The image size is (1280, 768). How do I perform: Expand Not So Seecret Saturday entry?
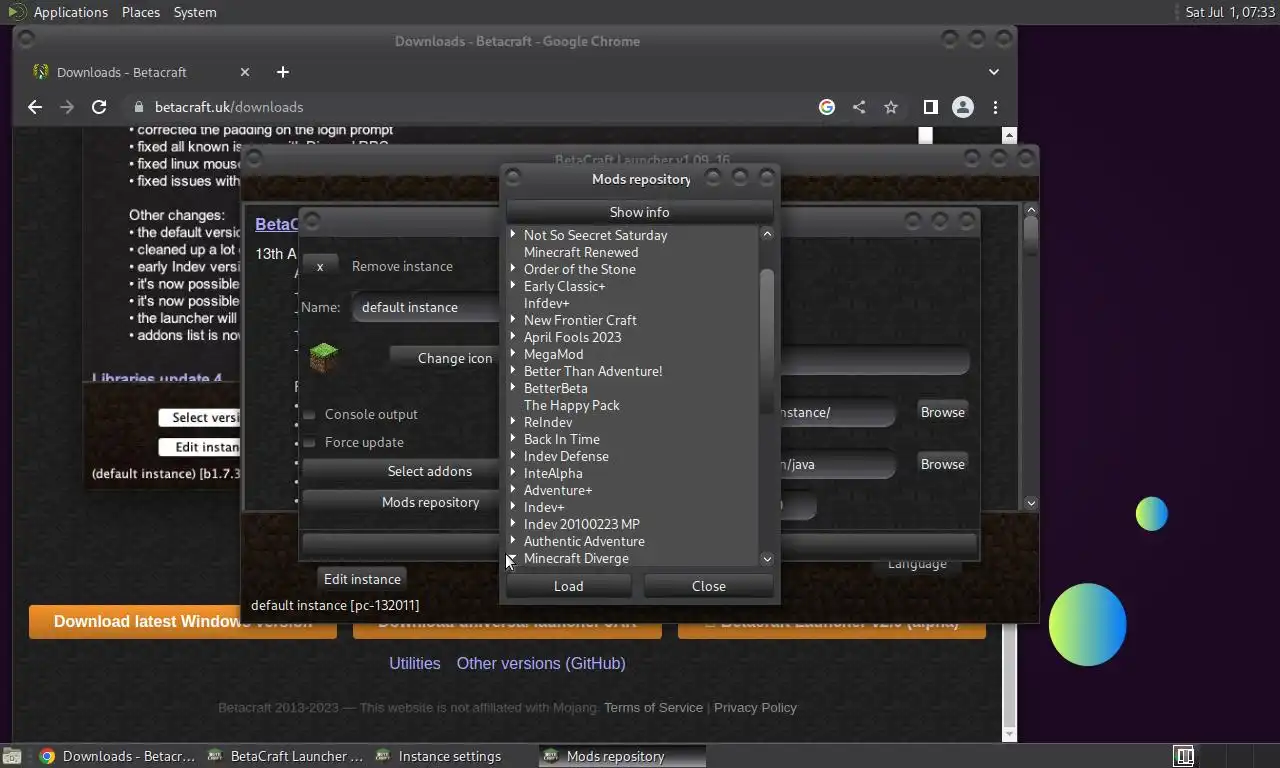[x=513, y=235]
